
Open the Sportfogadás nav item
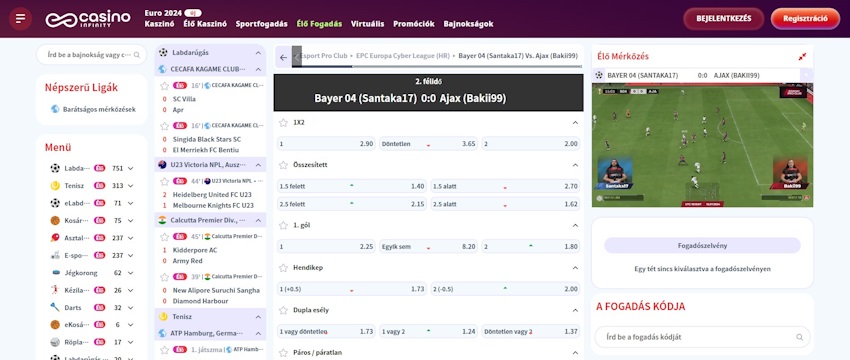coord(262,24)
